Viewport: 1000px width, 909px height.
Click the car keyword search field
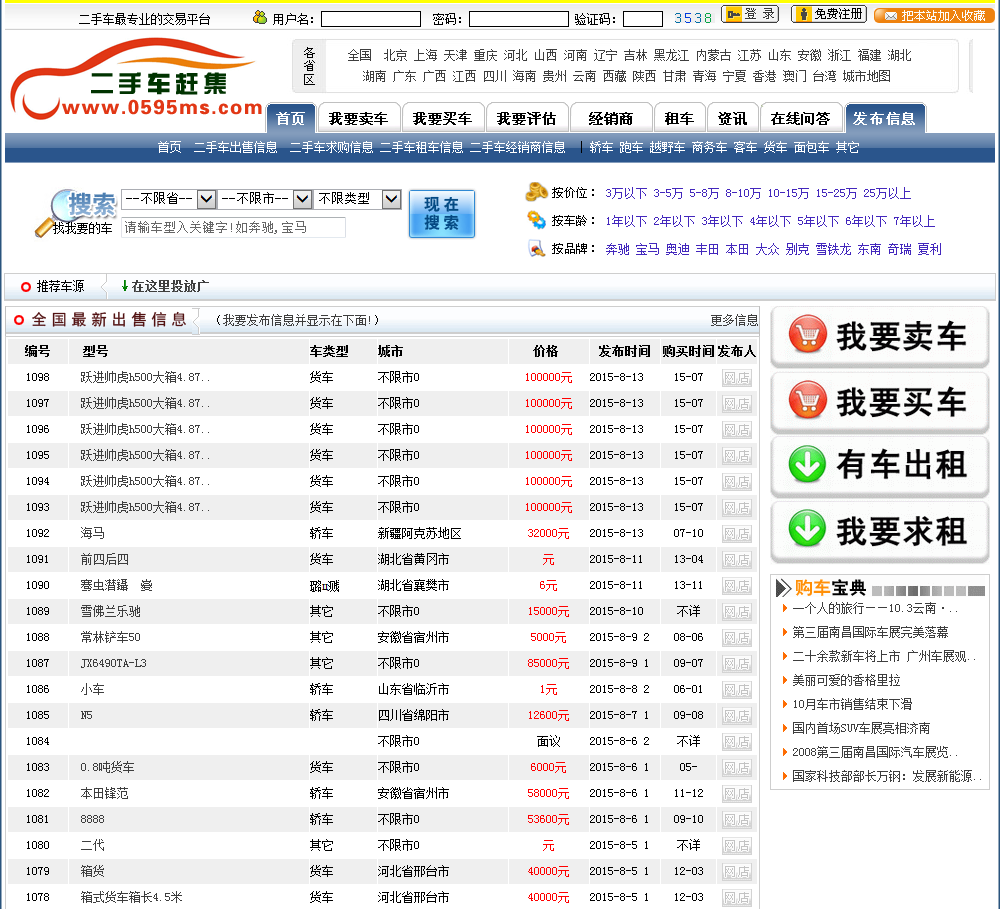(x=233, y=228)
